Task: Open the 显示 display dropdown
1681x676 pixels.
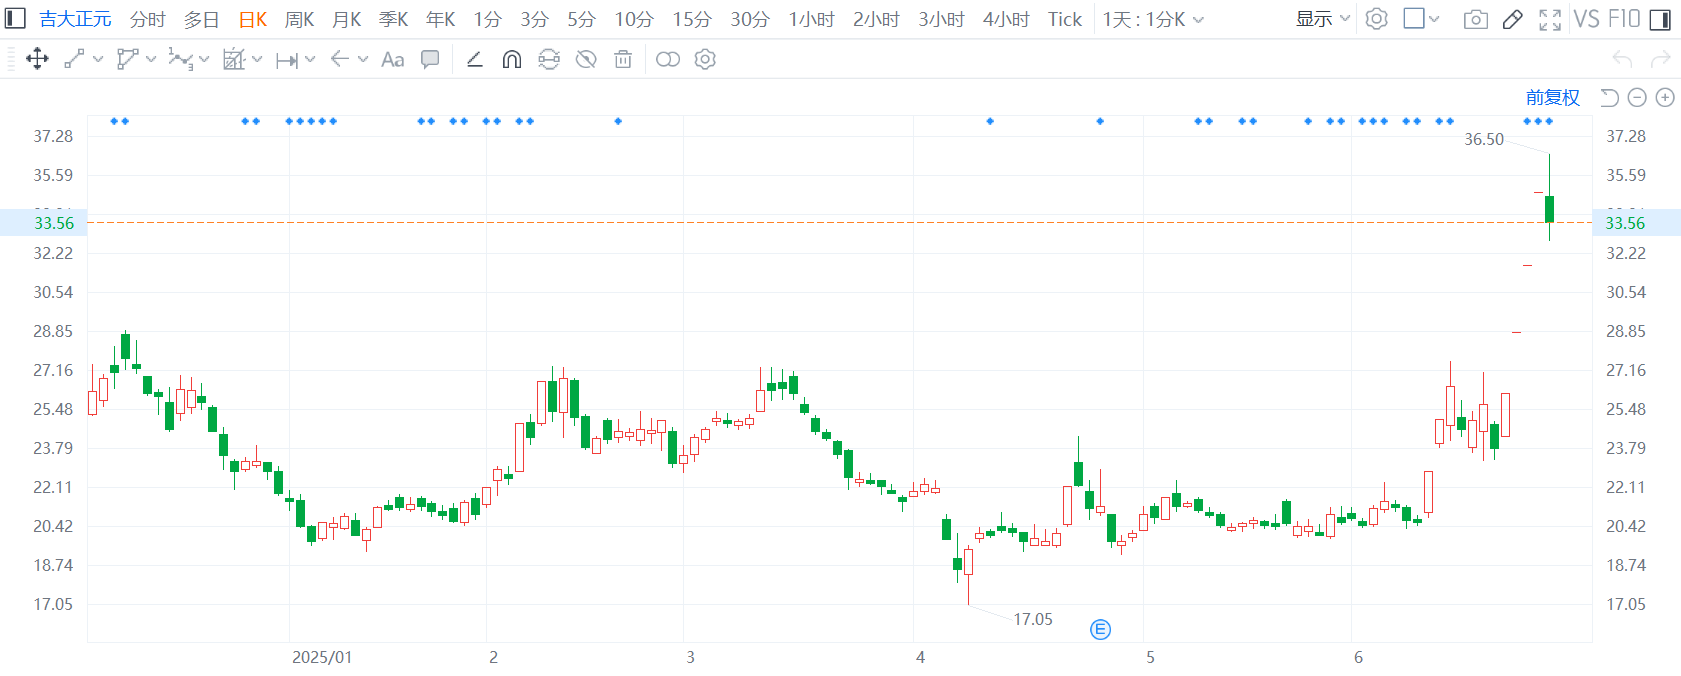Action: (1322, 19)
